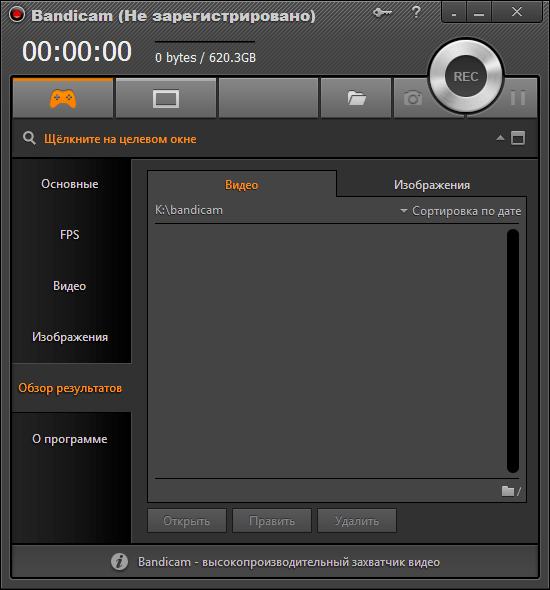Click the Удалить button
The width and height of the screenshot is (550, 590).
click(x=357, y=521)
